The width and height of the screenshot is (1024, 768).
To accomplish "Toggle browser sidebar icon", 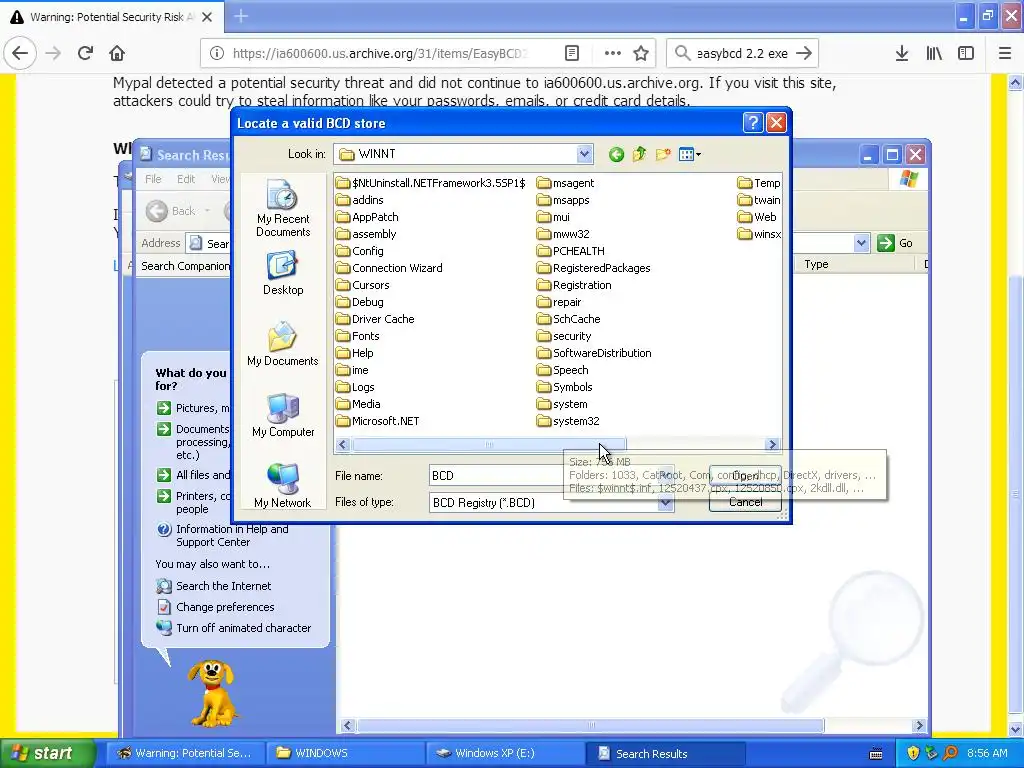I will [966, 54].
